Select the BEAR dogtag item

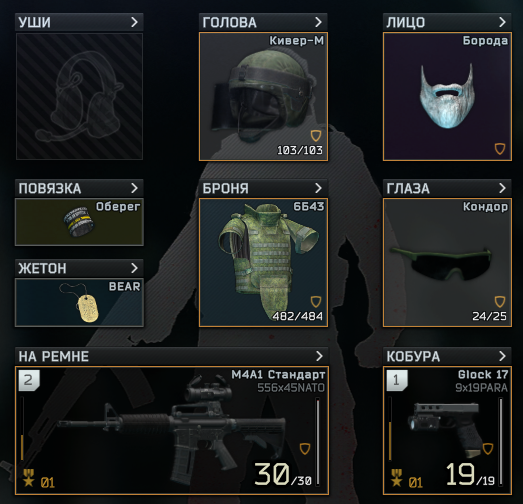tap(79, 302)
